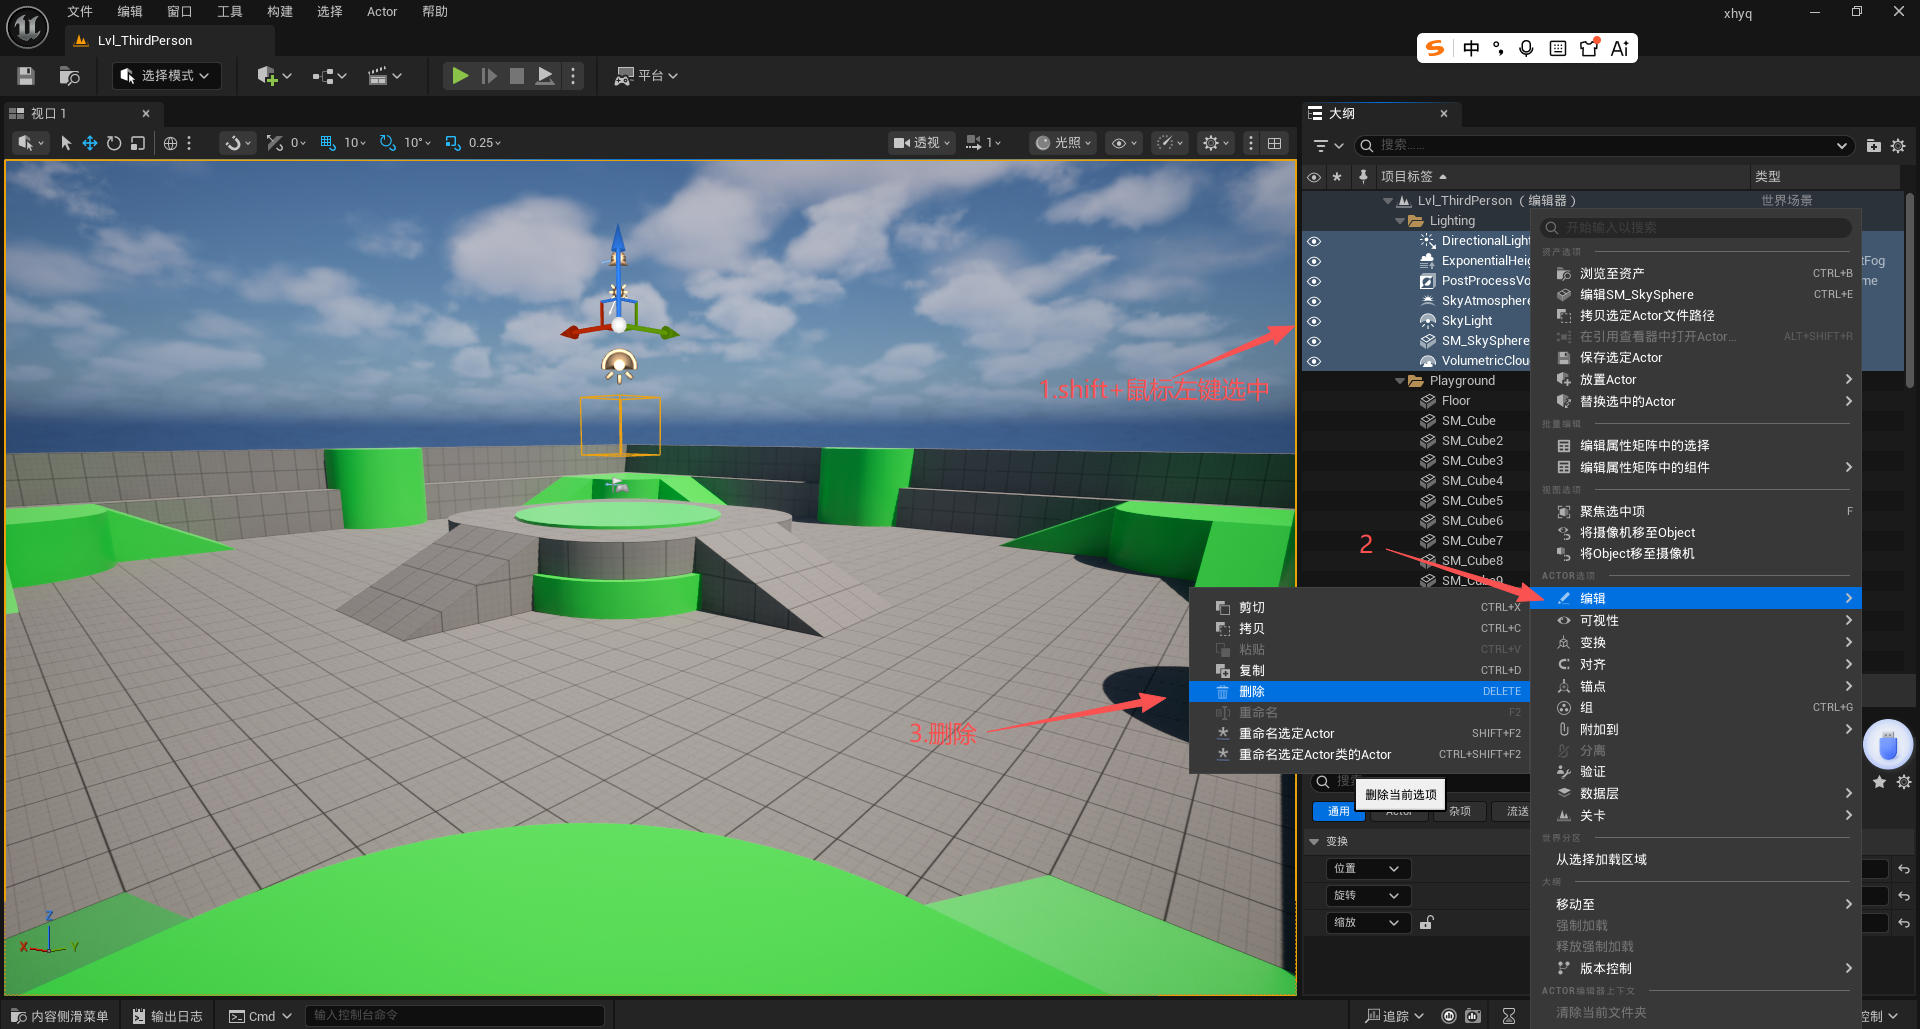Activate the translate move gizmo tool
The height and width of the screenshot is (1029, 1920).
[x=90, y=143]
